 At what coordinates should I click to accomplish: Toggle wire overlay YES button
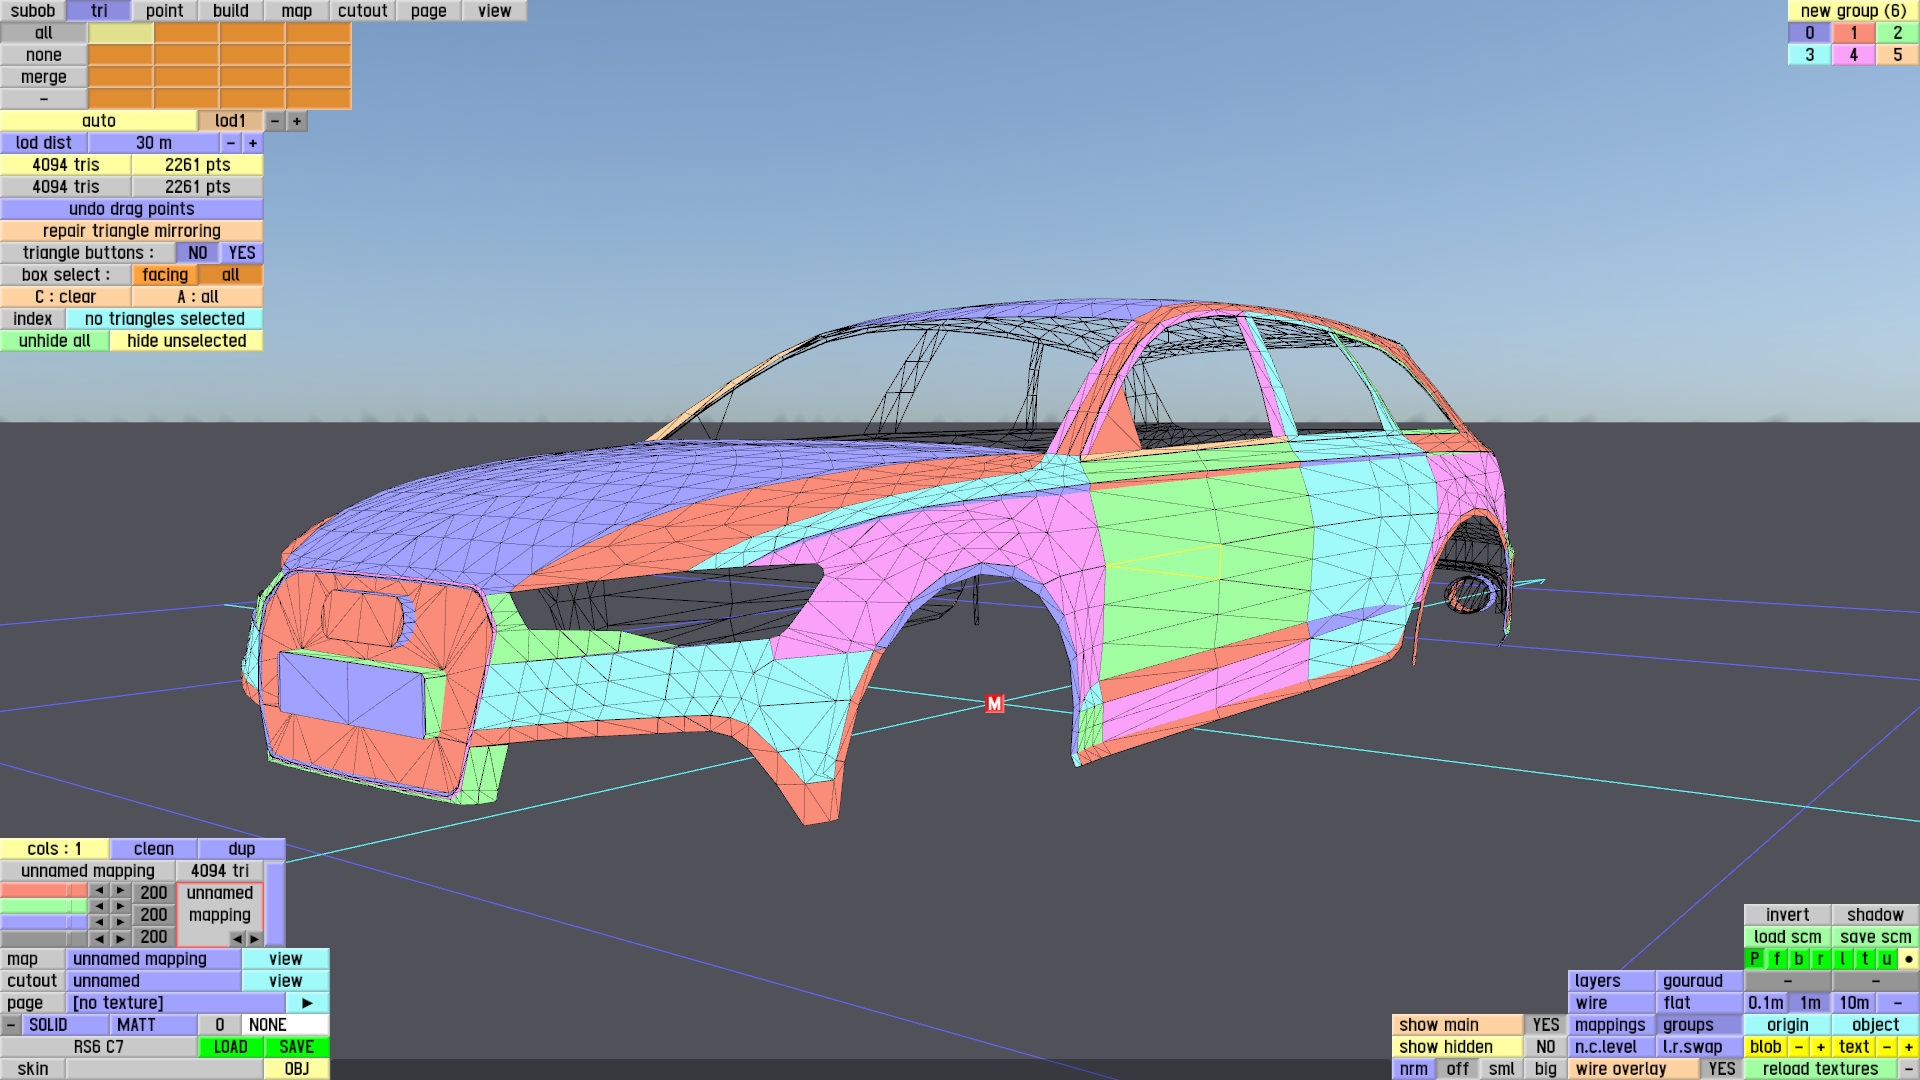point(1721,1069)
